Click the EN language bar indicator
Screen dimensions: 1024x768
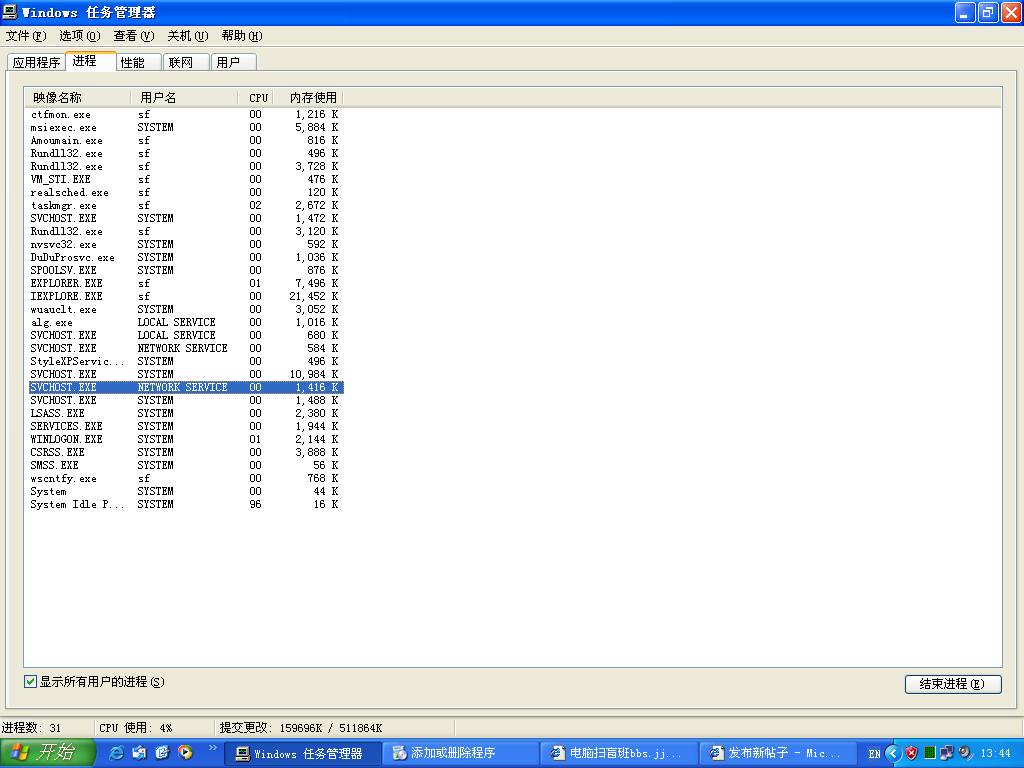[874, 754]
